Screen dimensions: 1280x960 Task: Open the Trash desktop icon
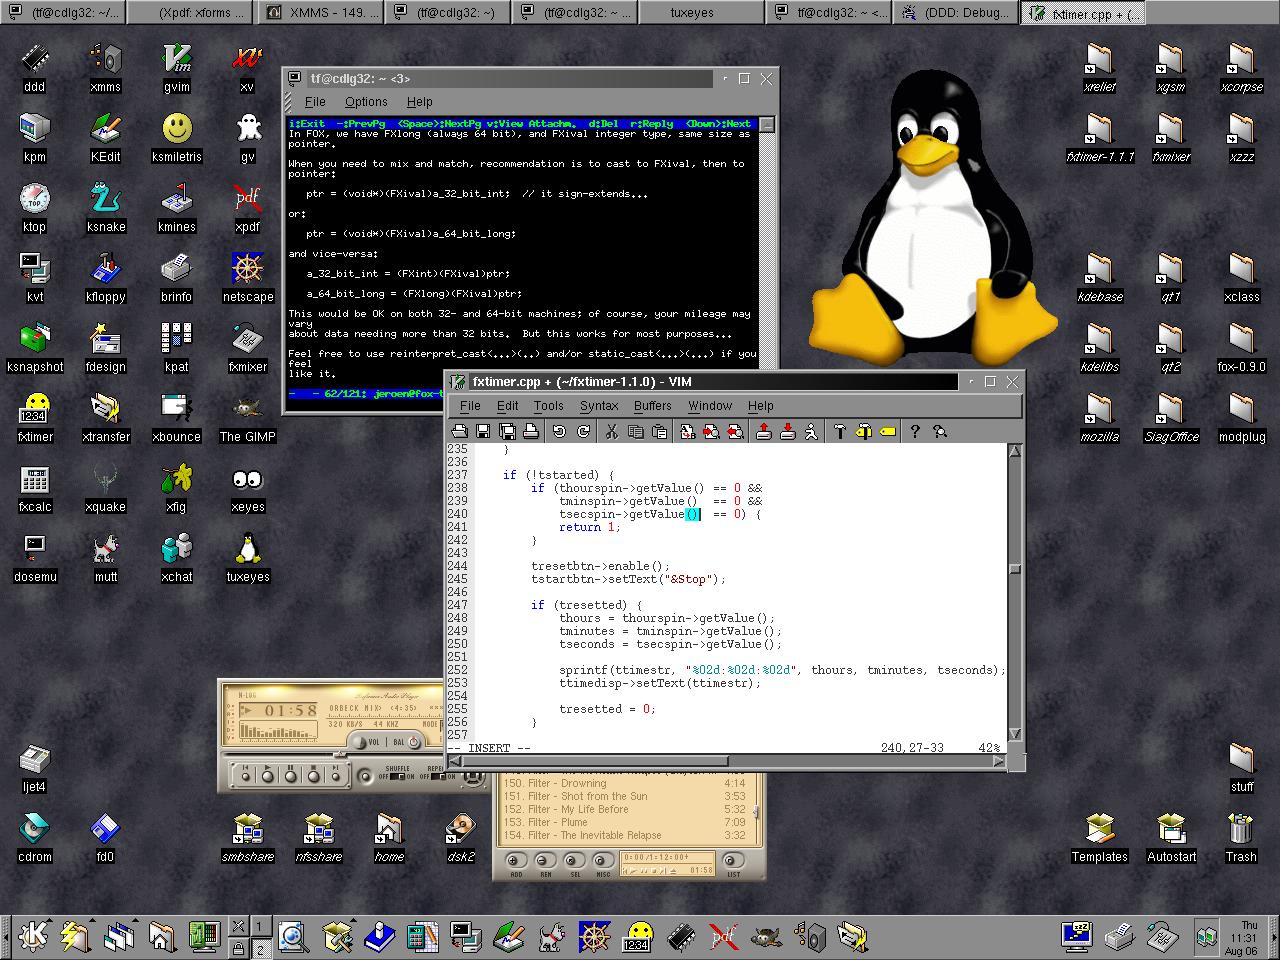coord(1241,837)
